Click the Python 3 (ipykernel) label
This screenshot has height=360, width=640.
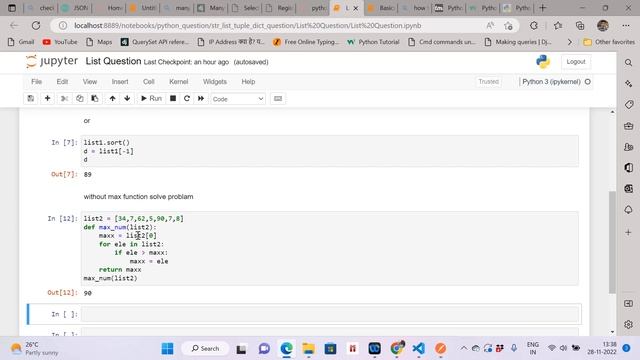551,82
